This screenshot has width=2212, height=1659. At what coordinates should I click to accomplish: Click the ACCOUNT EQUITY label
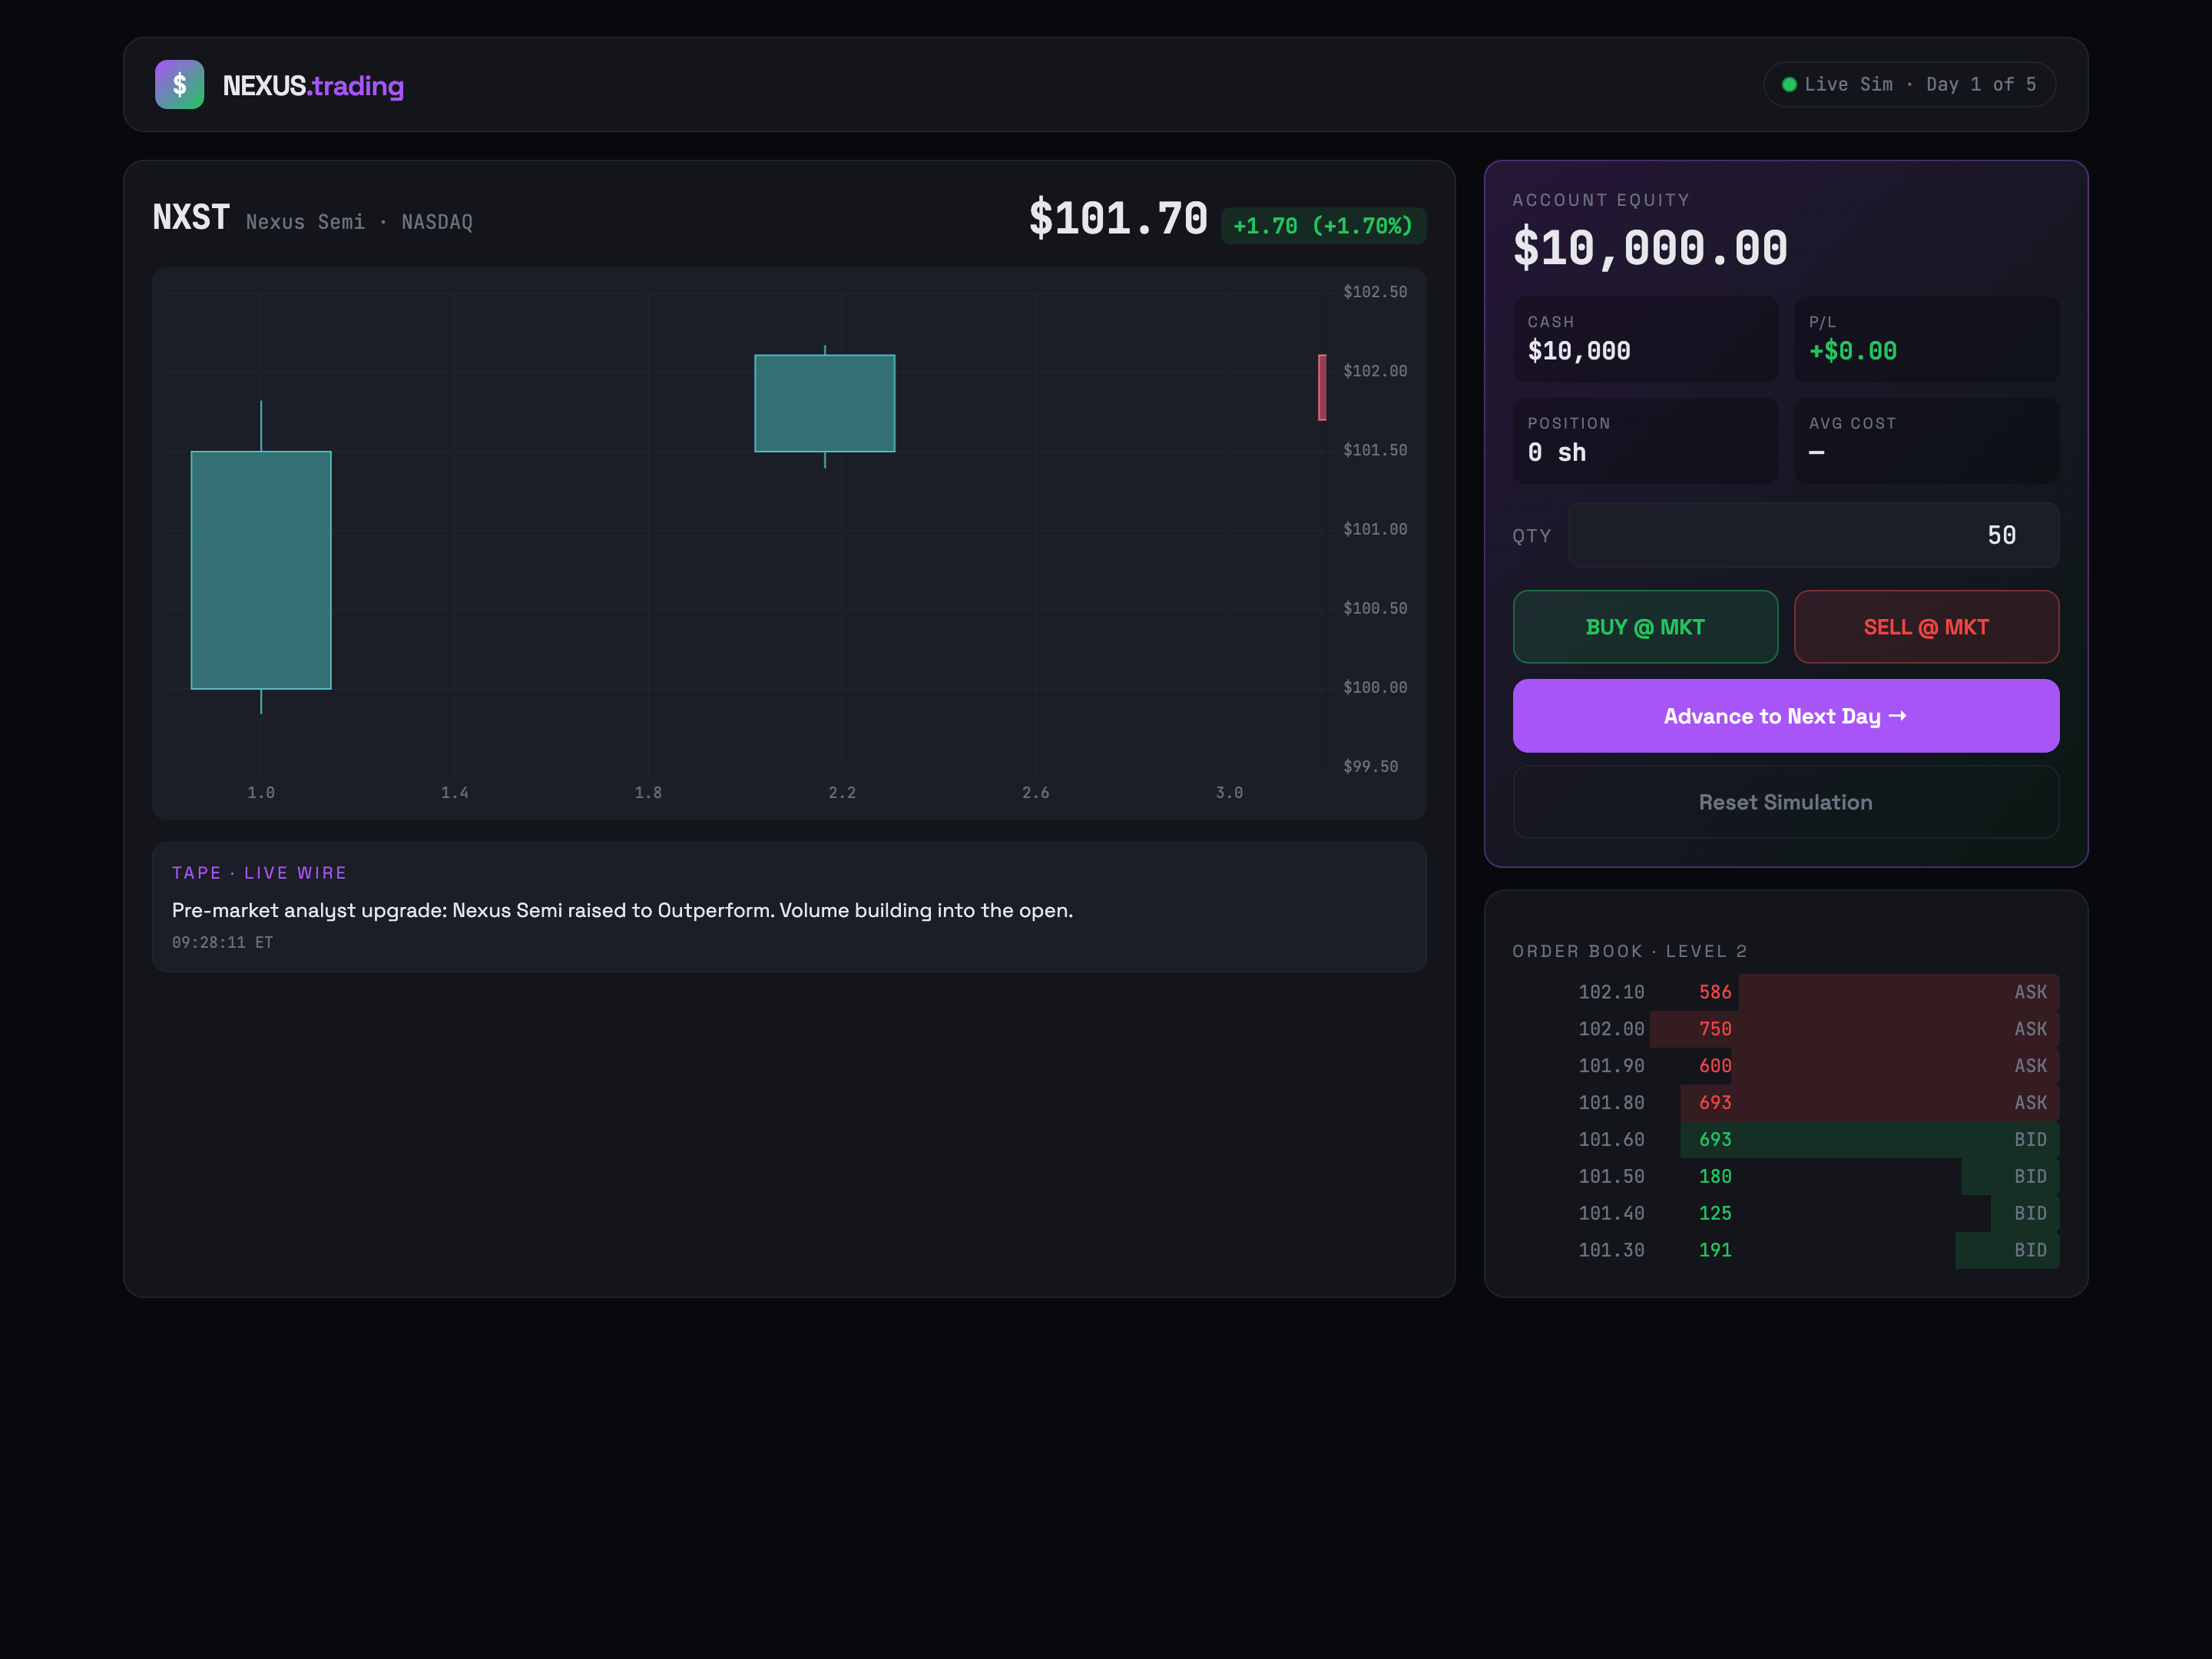(x=1601, y=200)
